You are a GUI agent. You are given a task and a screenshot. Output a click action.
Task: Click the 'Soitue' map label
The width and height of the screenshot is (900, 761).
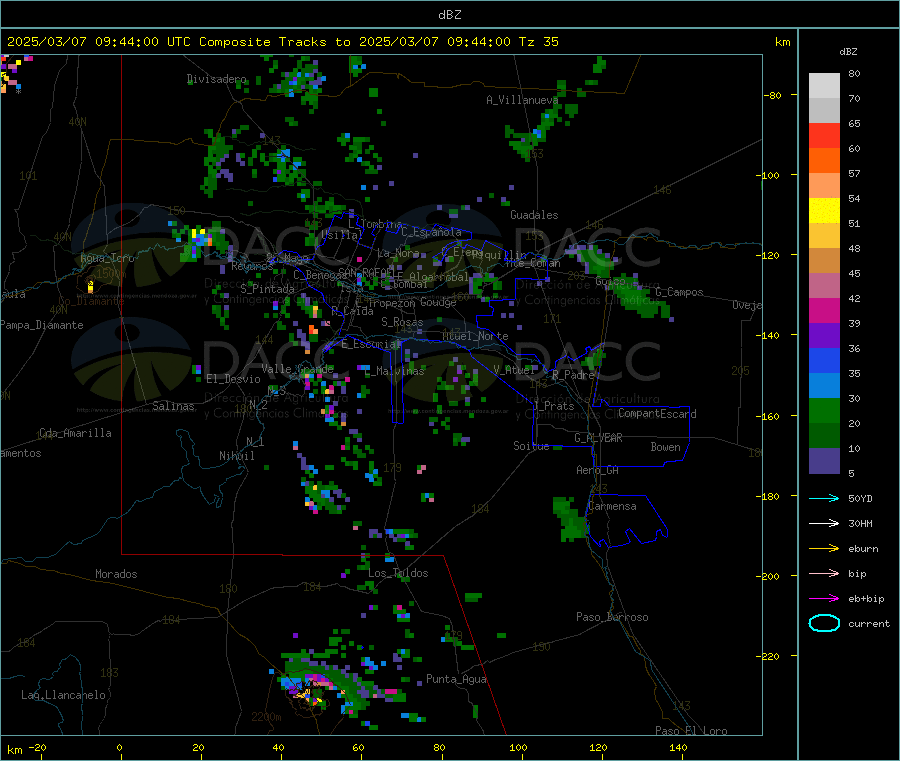tap(531, 445)
